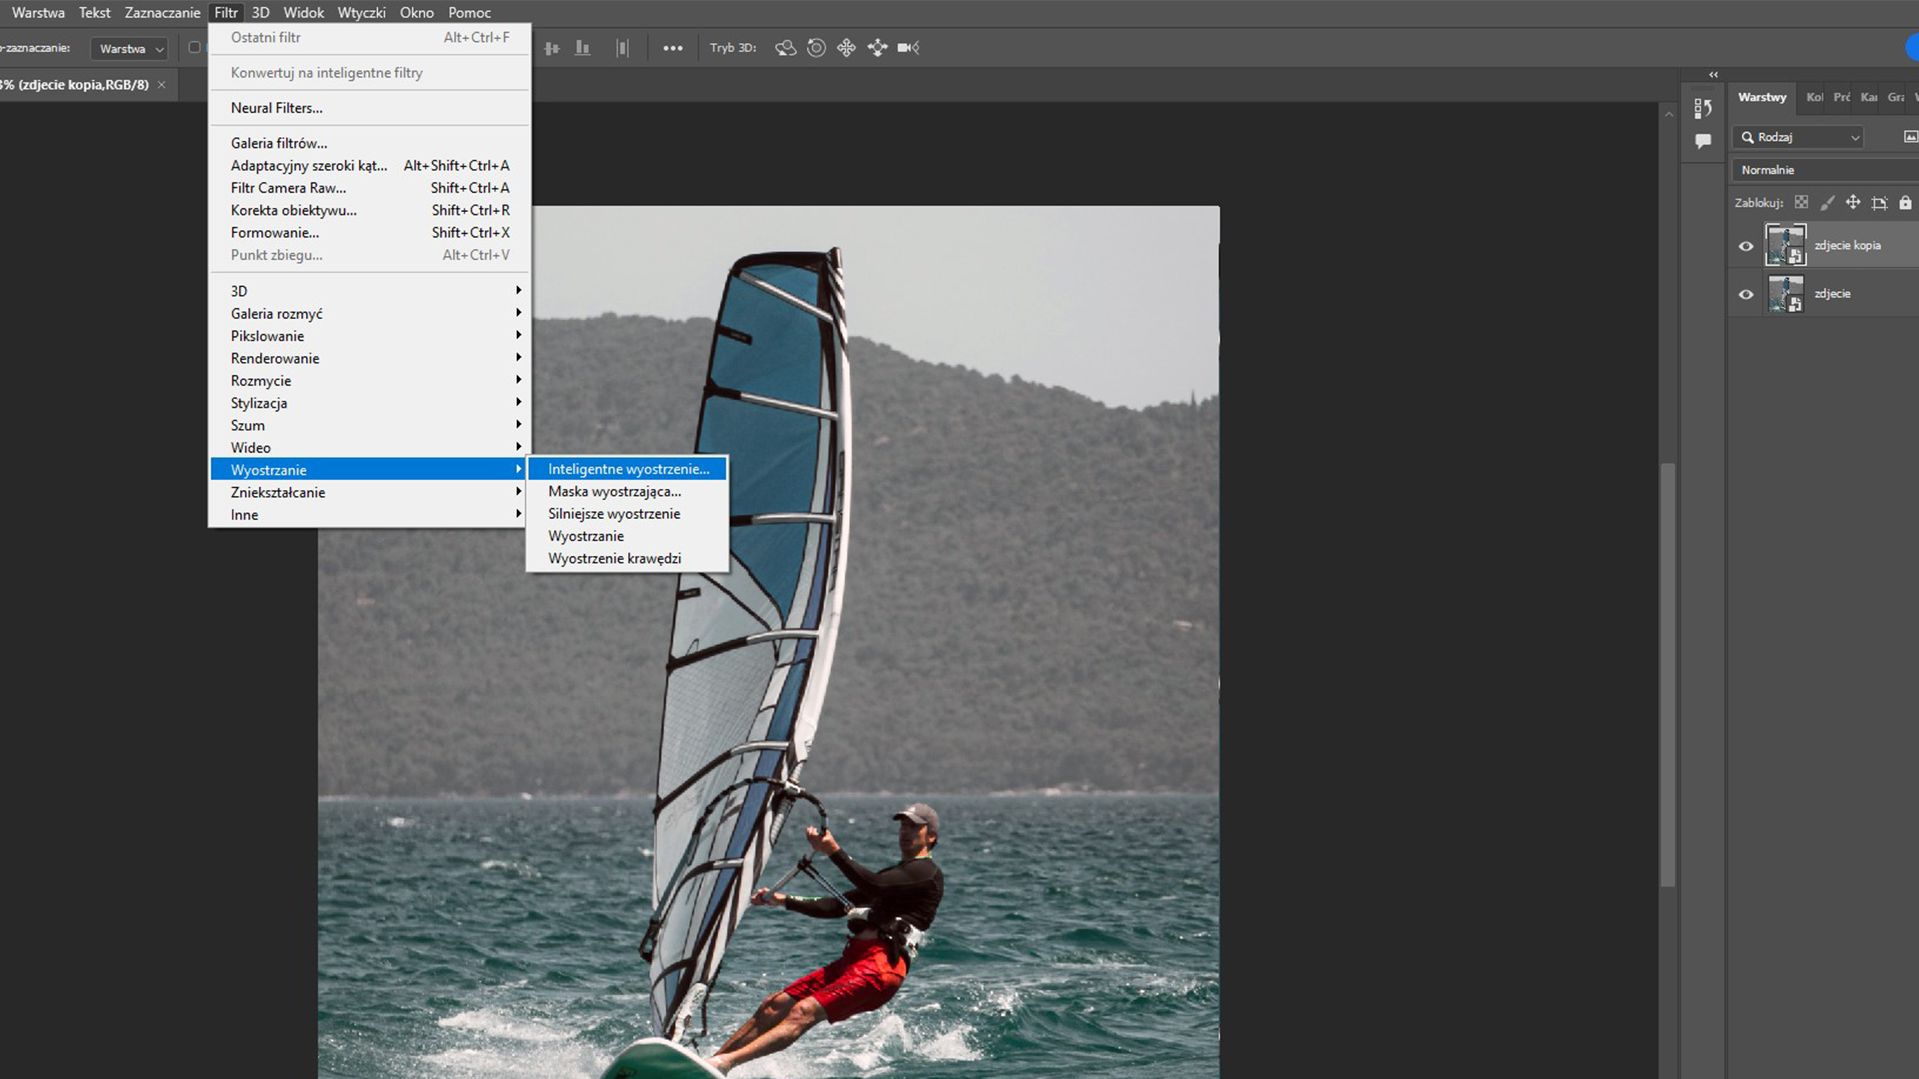Open the Comments panel speech bubble icon

1703,141
